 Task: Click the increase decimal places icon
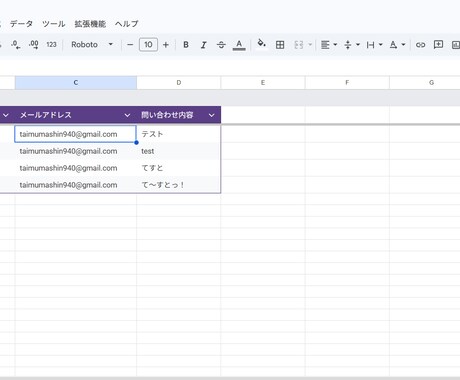(x=34, y=44)
